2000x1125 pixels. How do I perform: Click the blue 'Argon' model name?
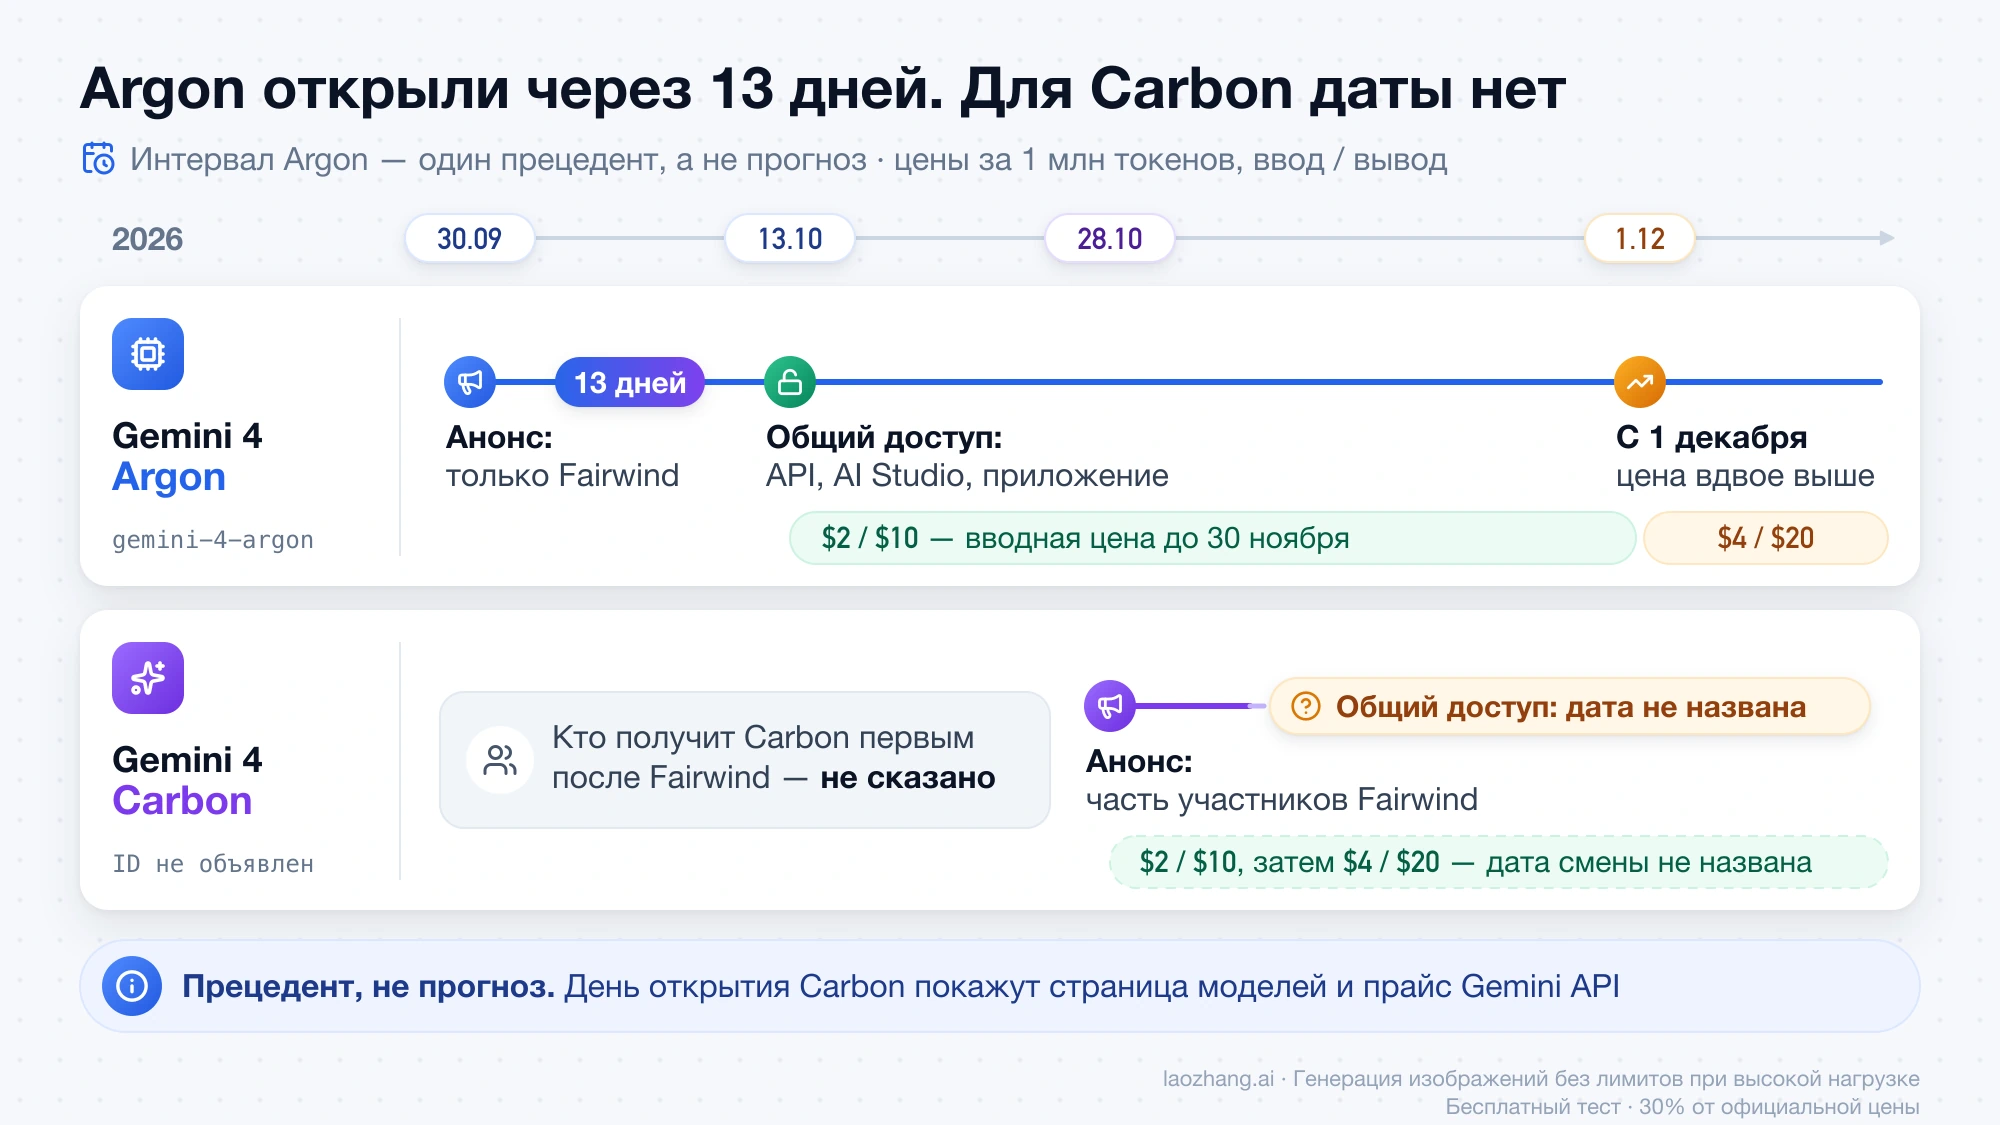click(x=169, y=477)
